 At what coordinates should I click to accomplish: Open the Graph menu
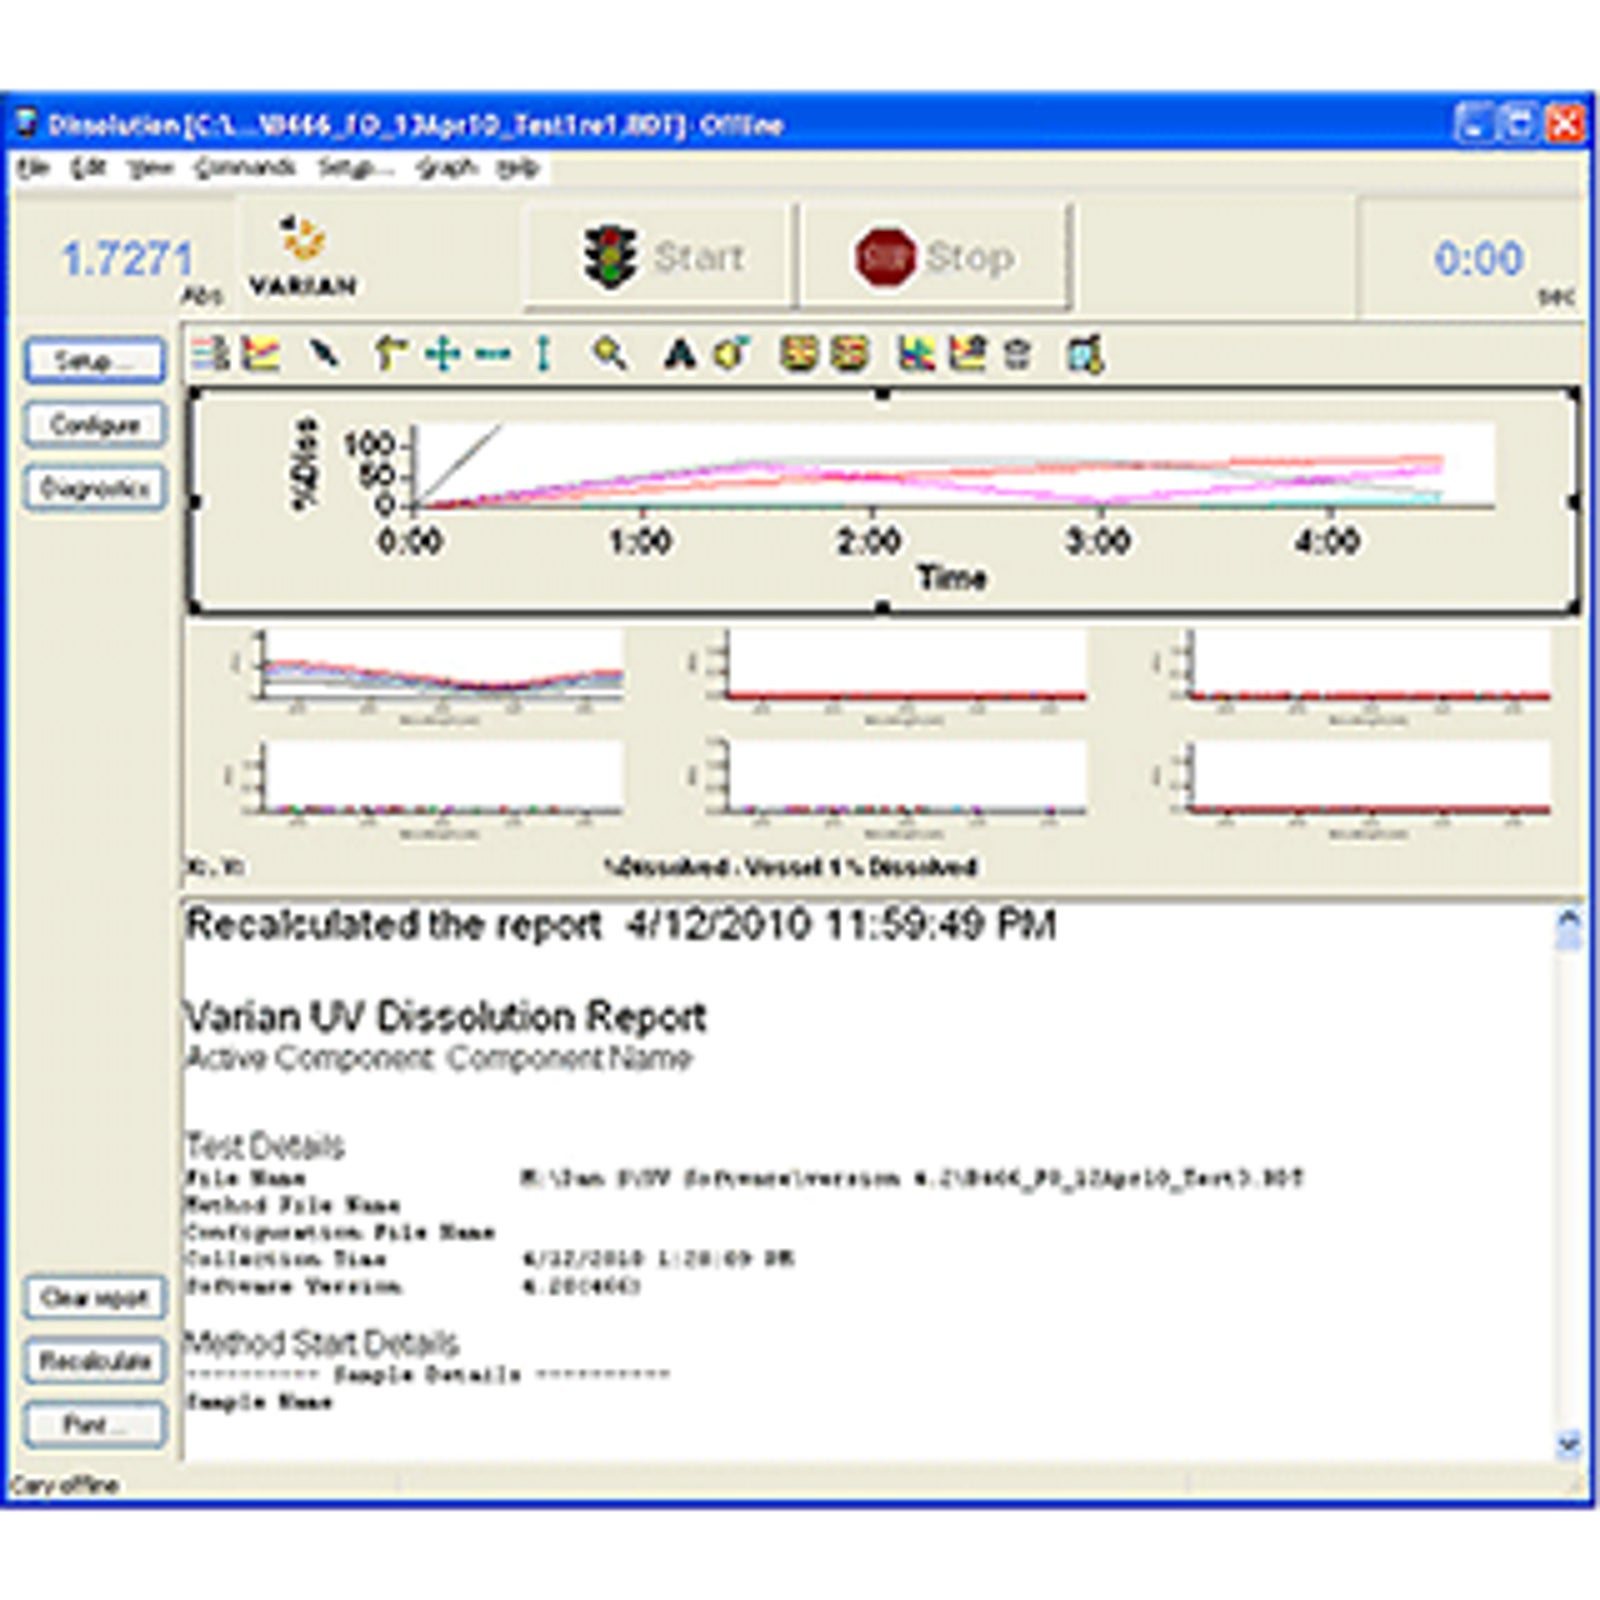(x=446, y=168)
